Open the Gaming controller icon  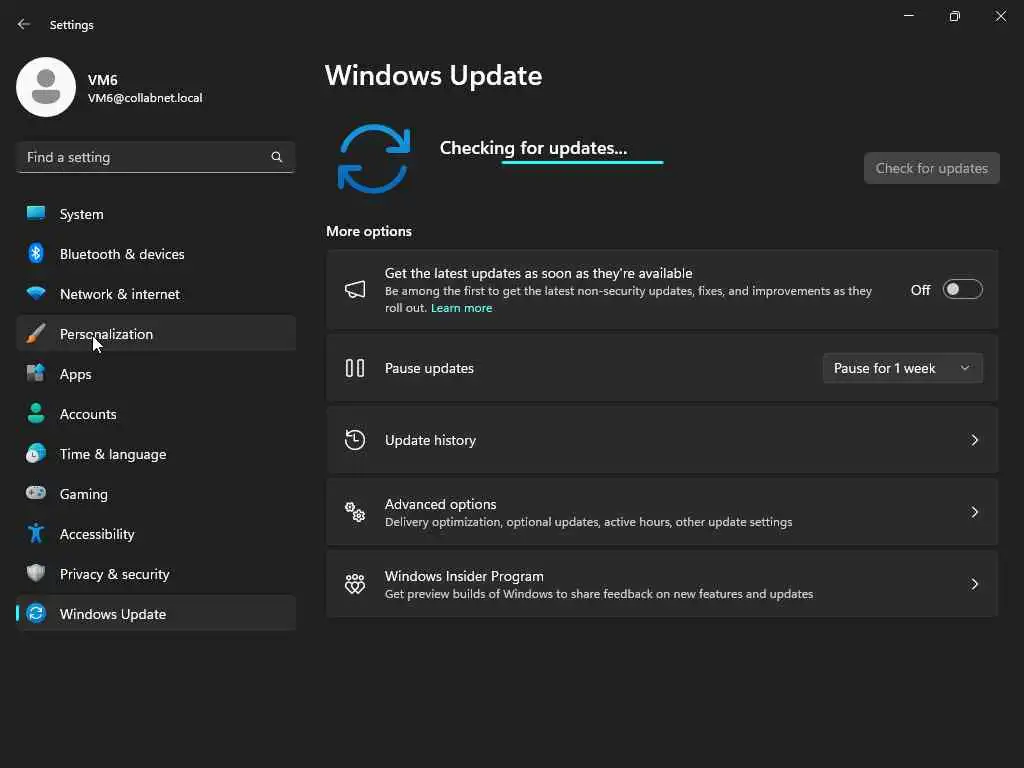pyautogui.click(x=36, y=494)
